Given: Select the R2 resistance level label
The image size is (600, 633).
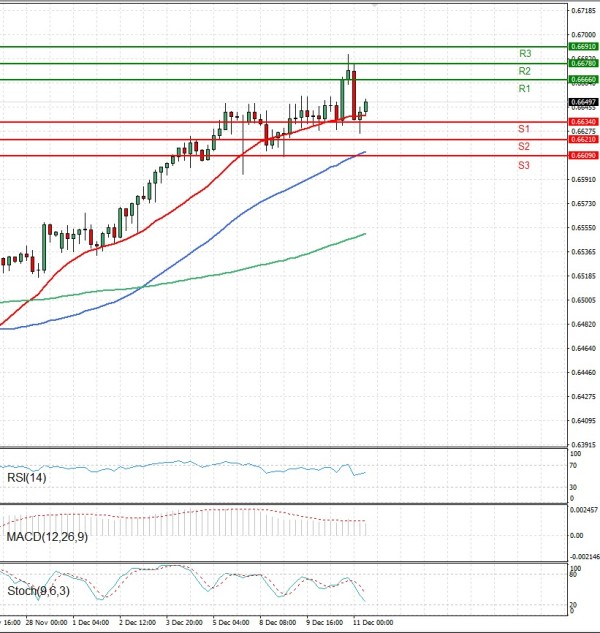Looking at the screenshot, I should pyautogui.click(x=524, y=72).
